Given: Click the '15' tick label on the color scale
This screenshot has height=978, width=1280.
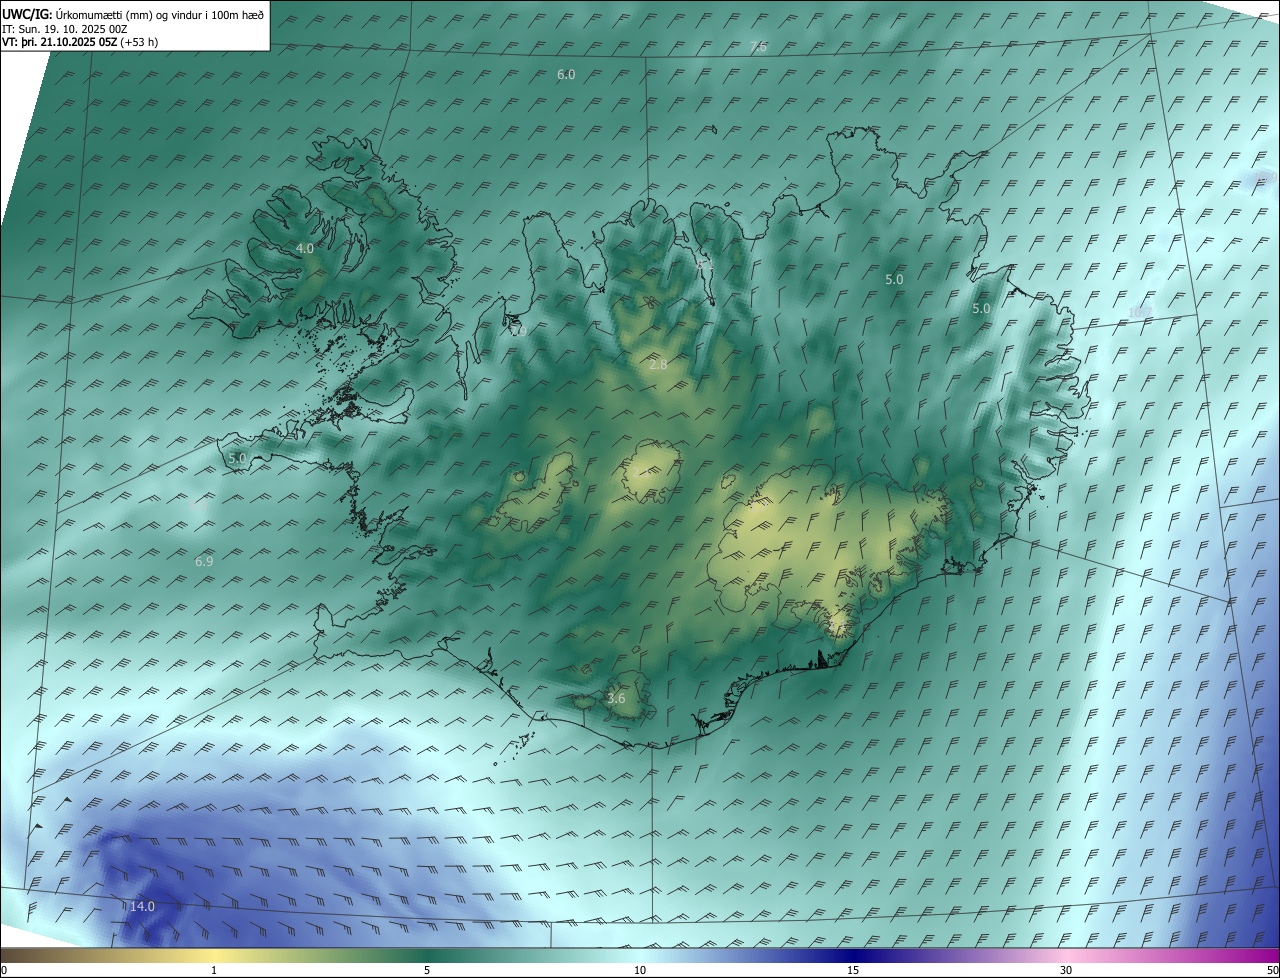Looking at the screenshot, I should (x=853, y=970).
